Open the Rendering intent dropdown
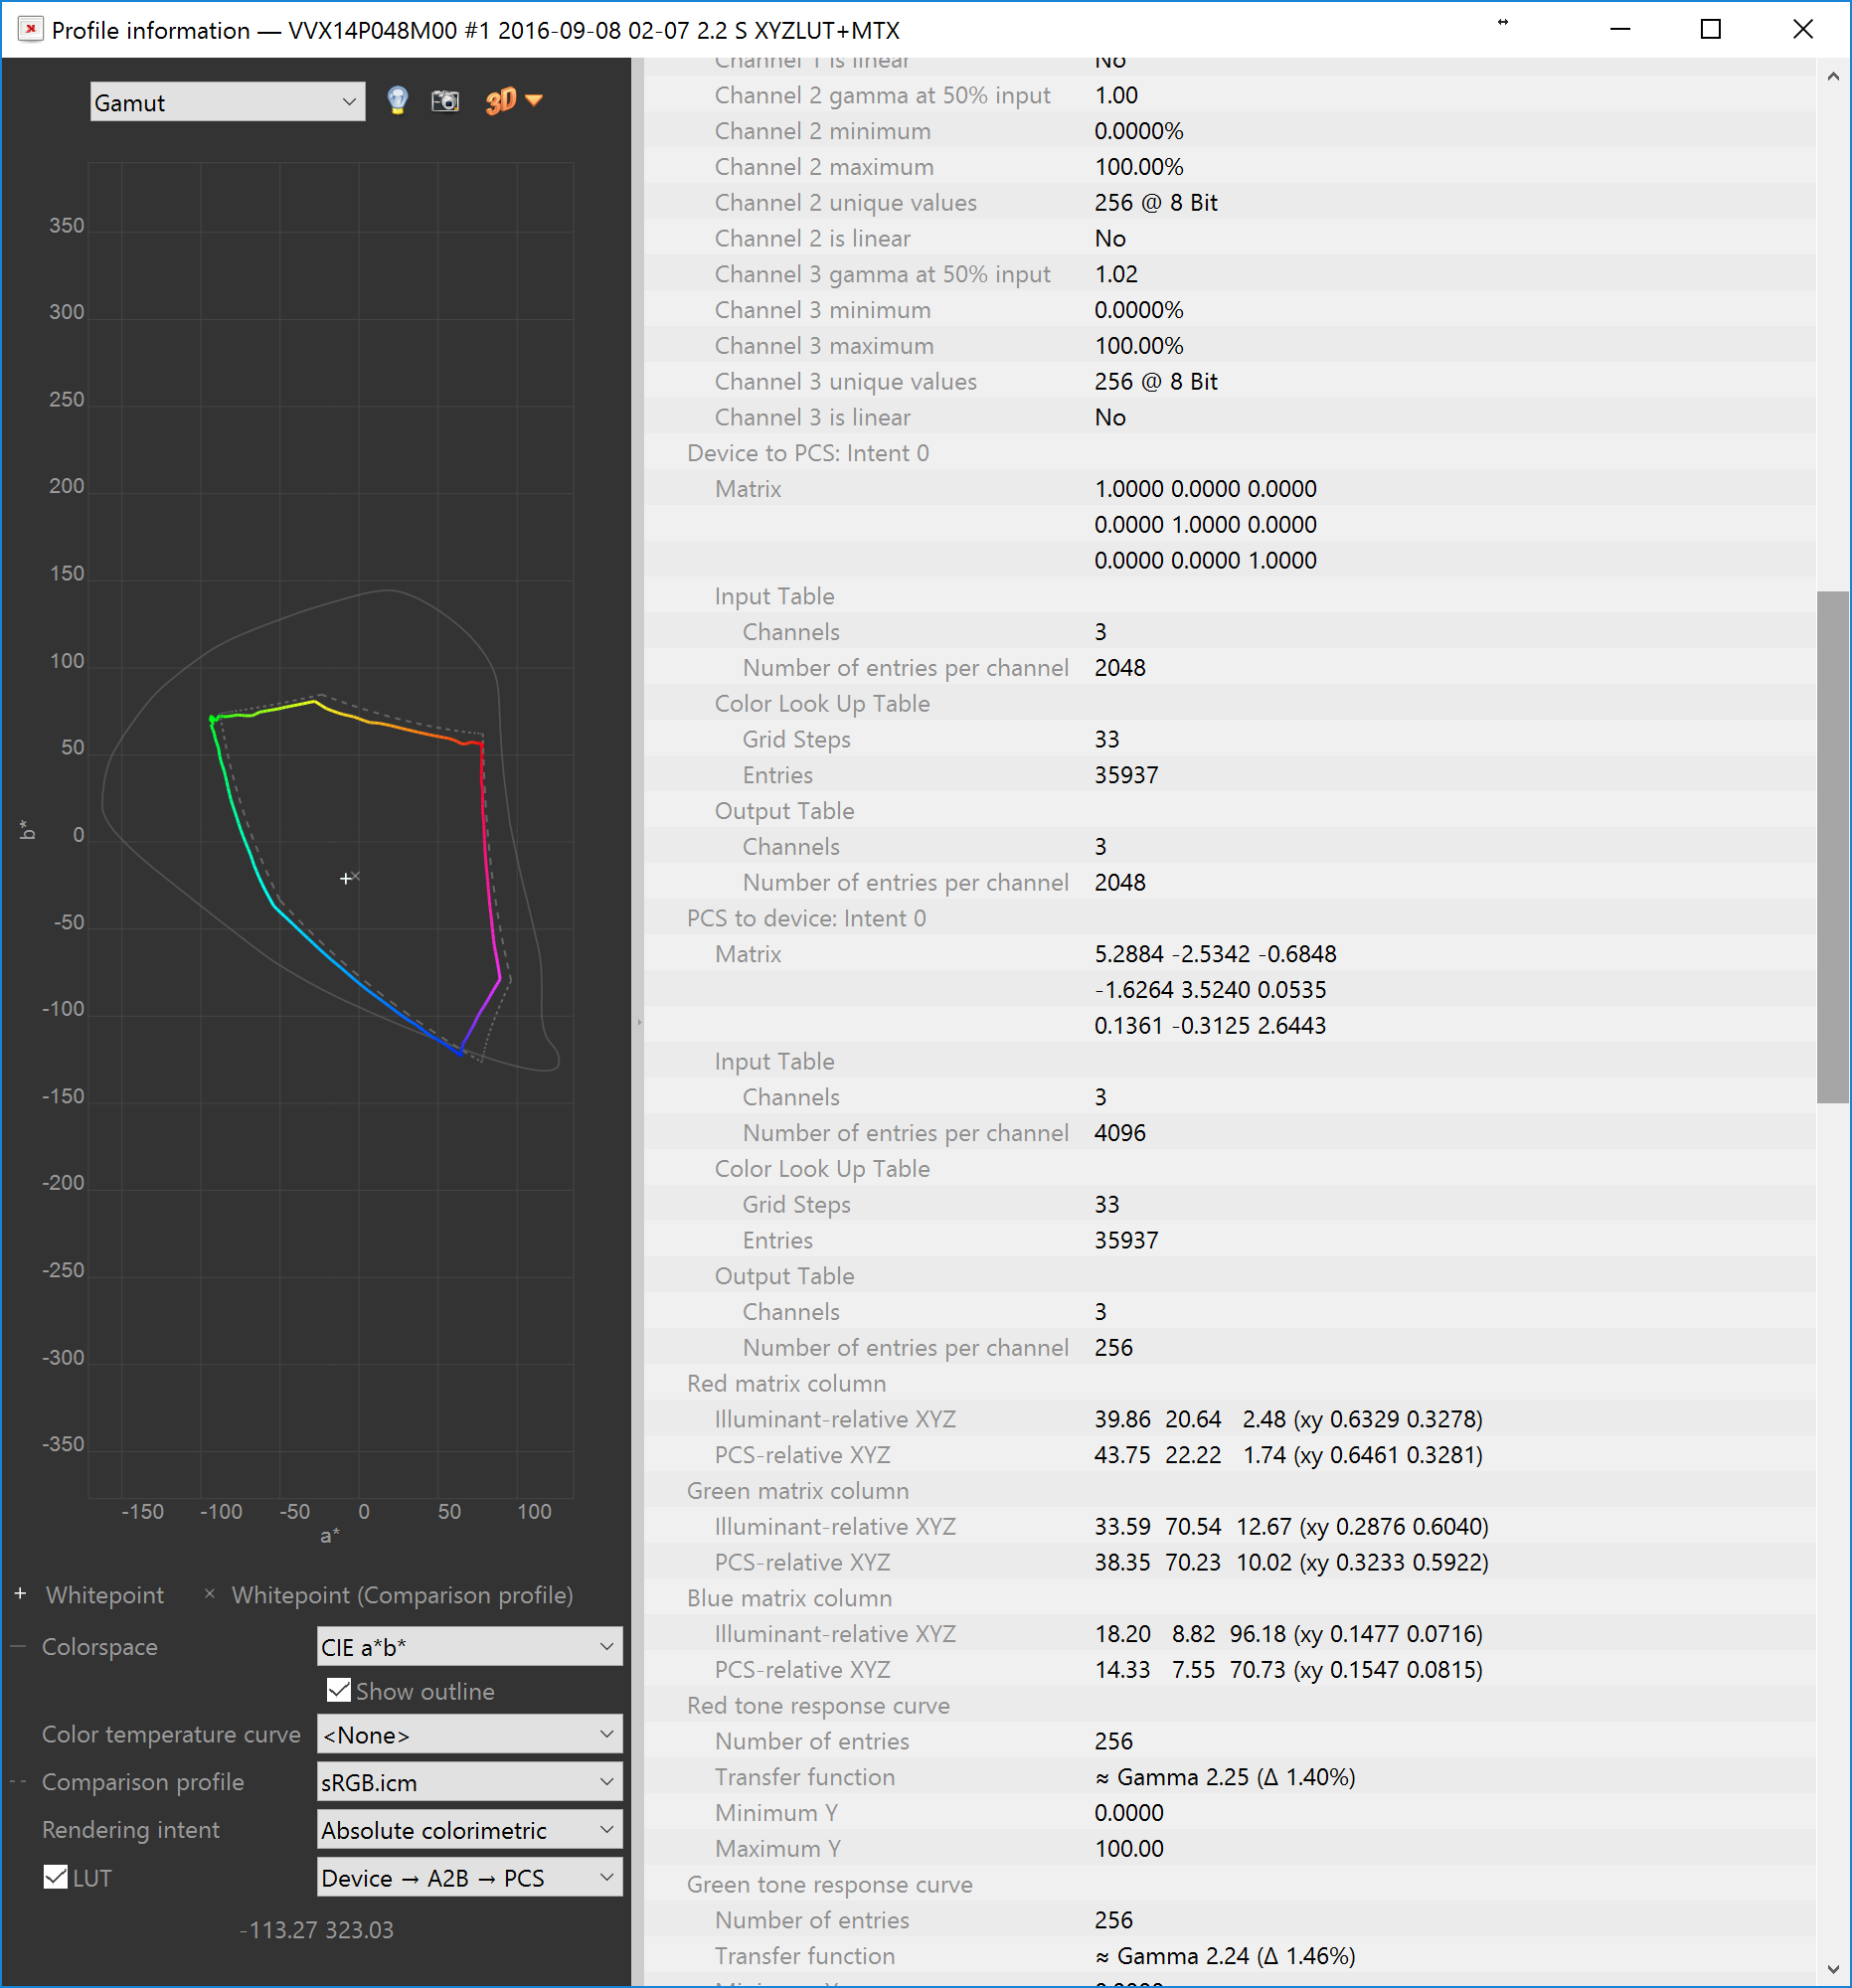 pyautogui.click(x=469, y=1831)
